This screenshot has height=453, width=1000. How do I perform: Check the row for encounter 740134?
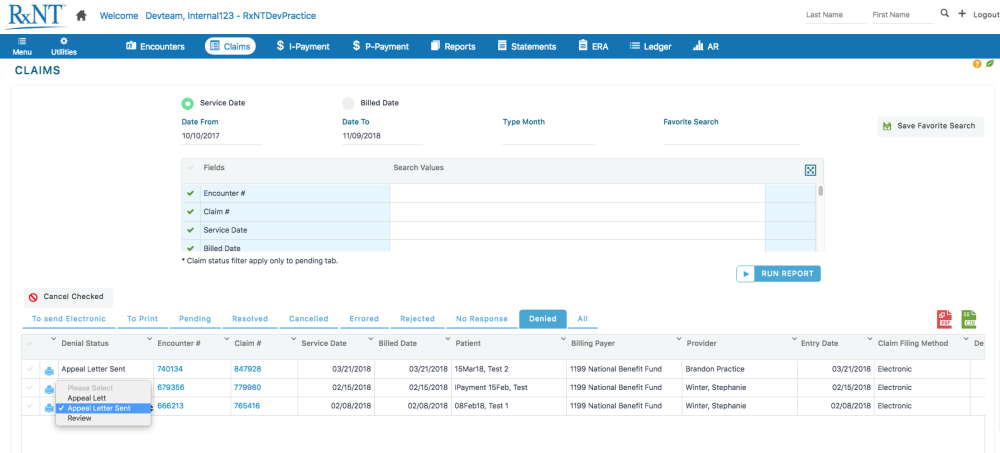30,369
